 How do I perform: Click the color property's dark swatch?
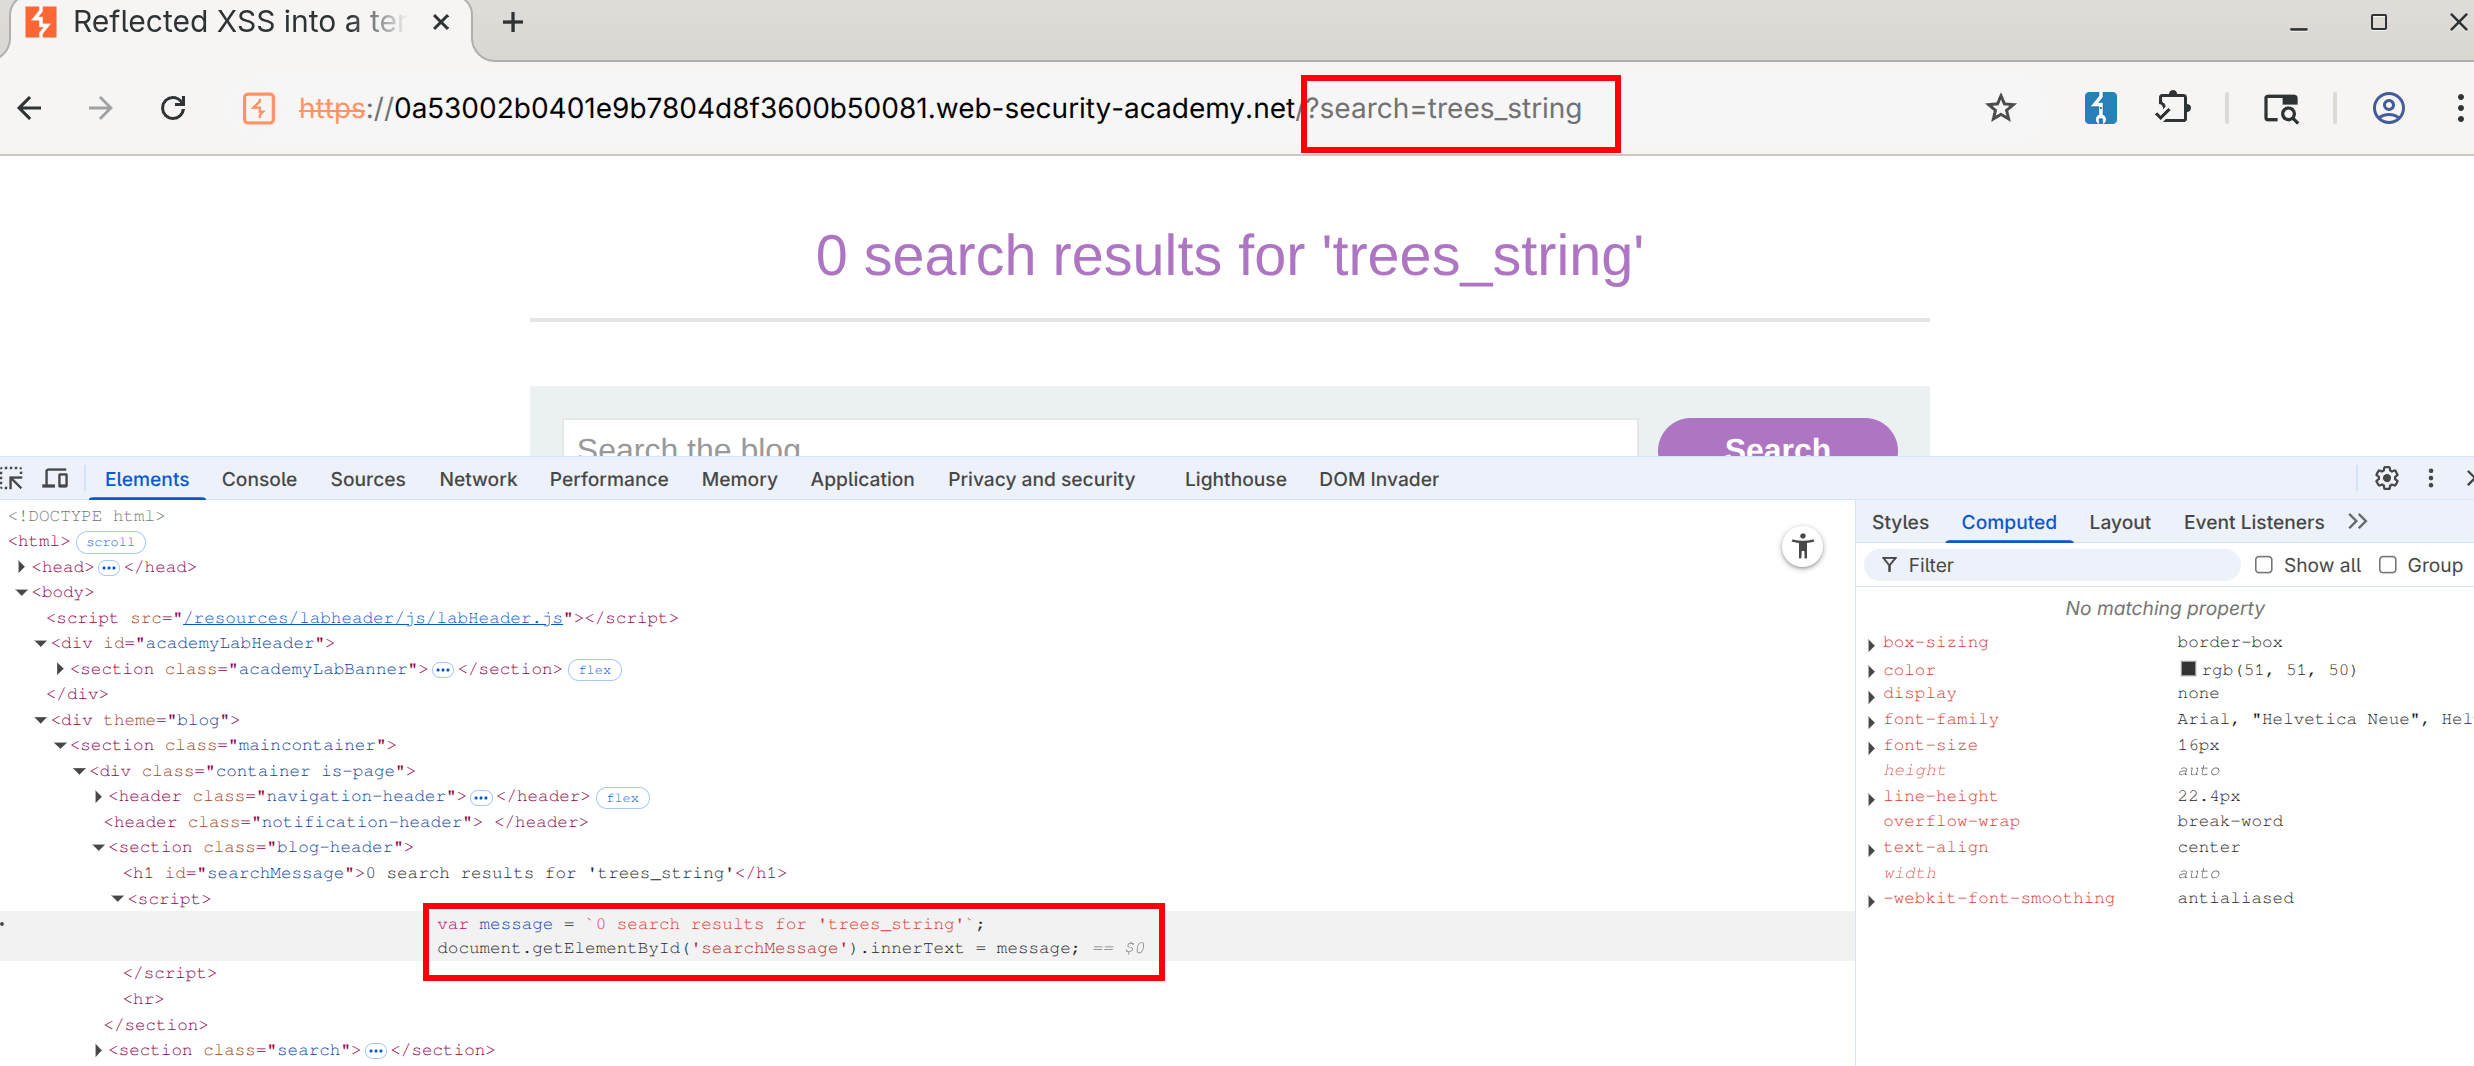pyautogui.click(x=2188, y=669)
